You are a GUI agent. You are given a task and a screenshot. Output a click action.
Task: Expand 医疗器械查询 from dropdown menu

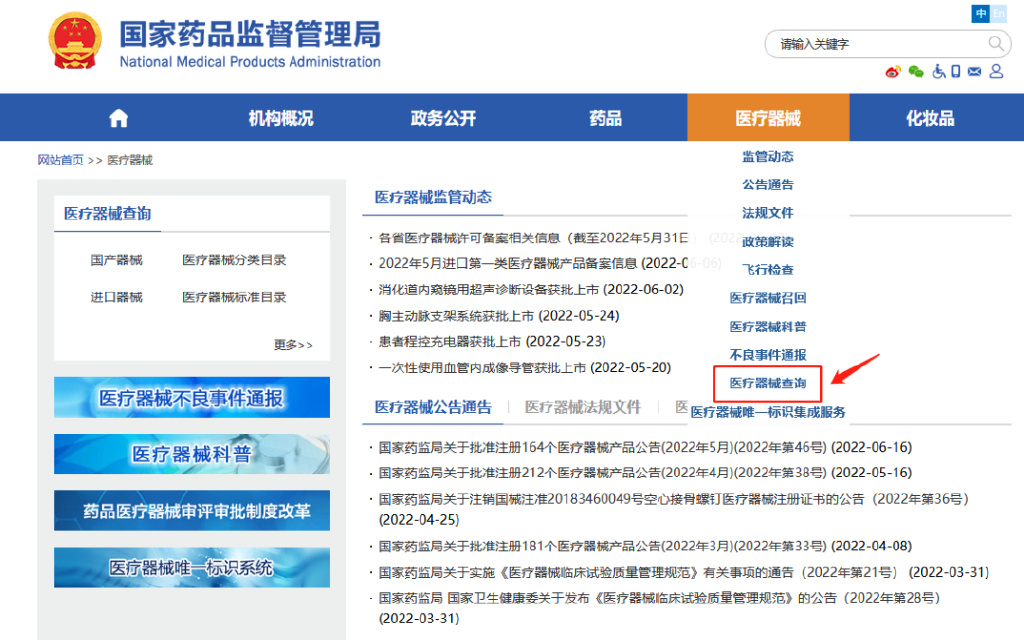(766, 384)
